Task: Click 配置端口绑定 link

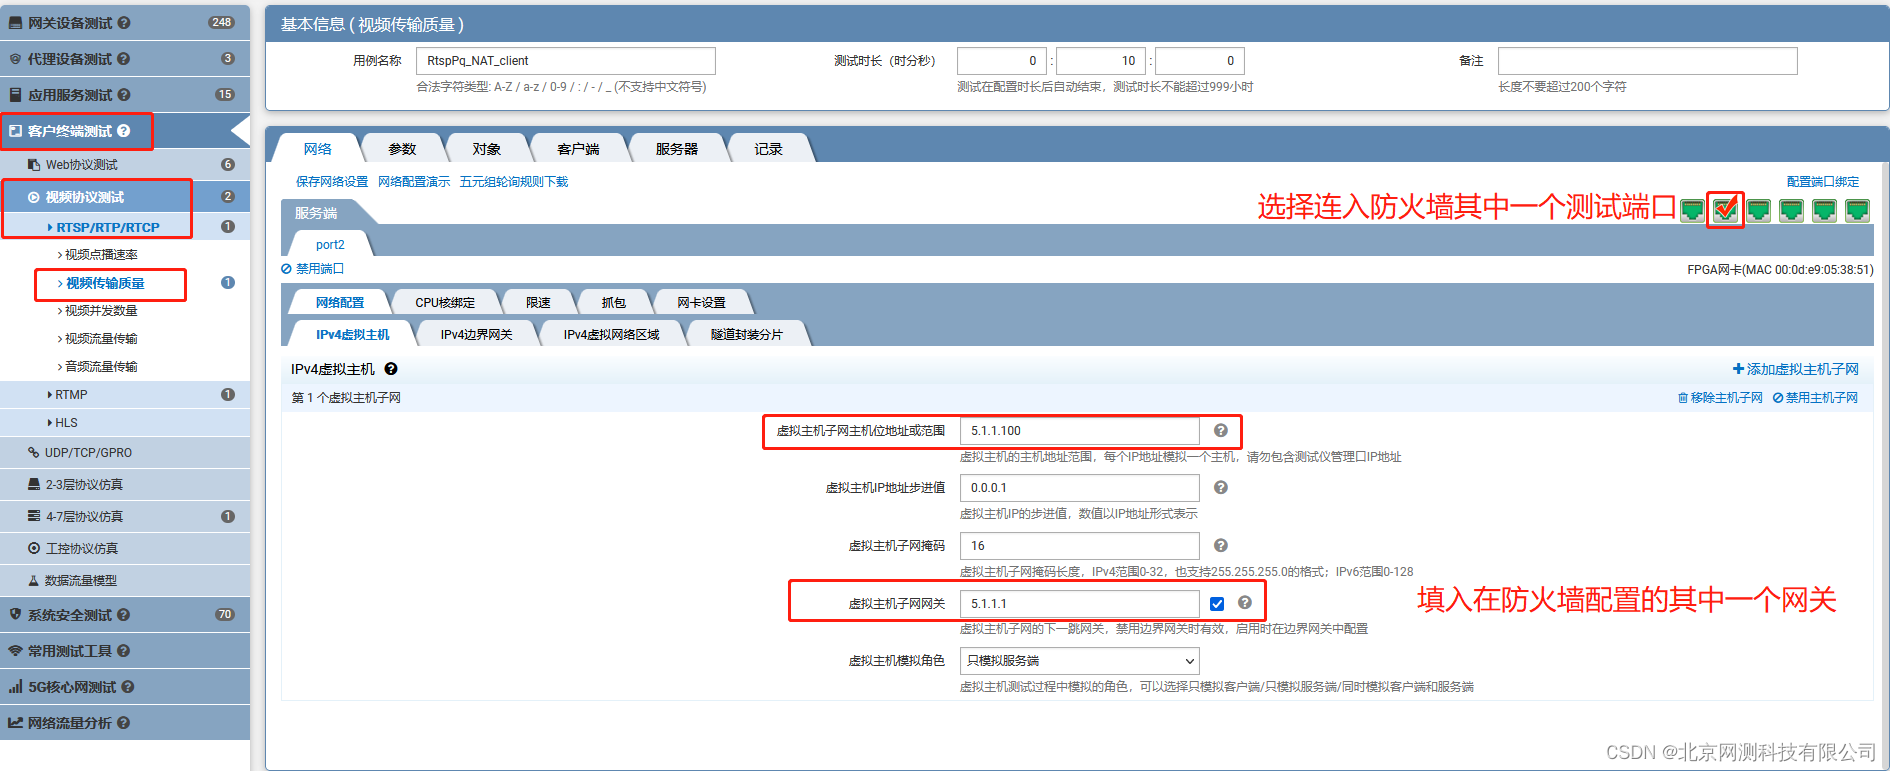Action: click(1823, 182)
